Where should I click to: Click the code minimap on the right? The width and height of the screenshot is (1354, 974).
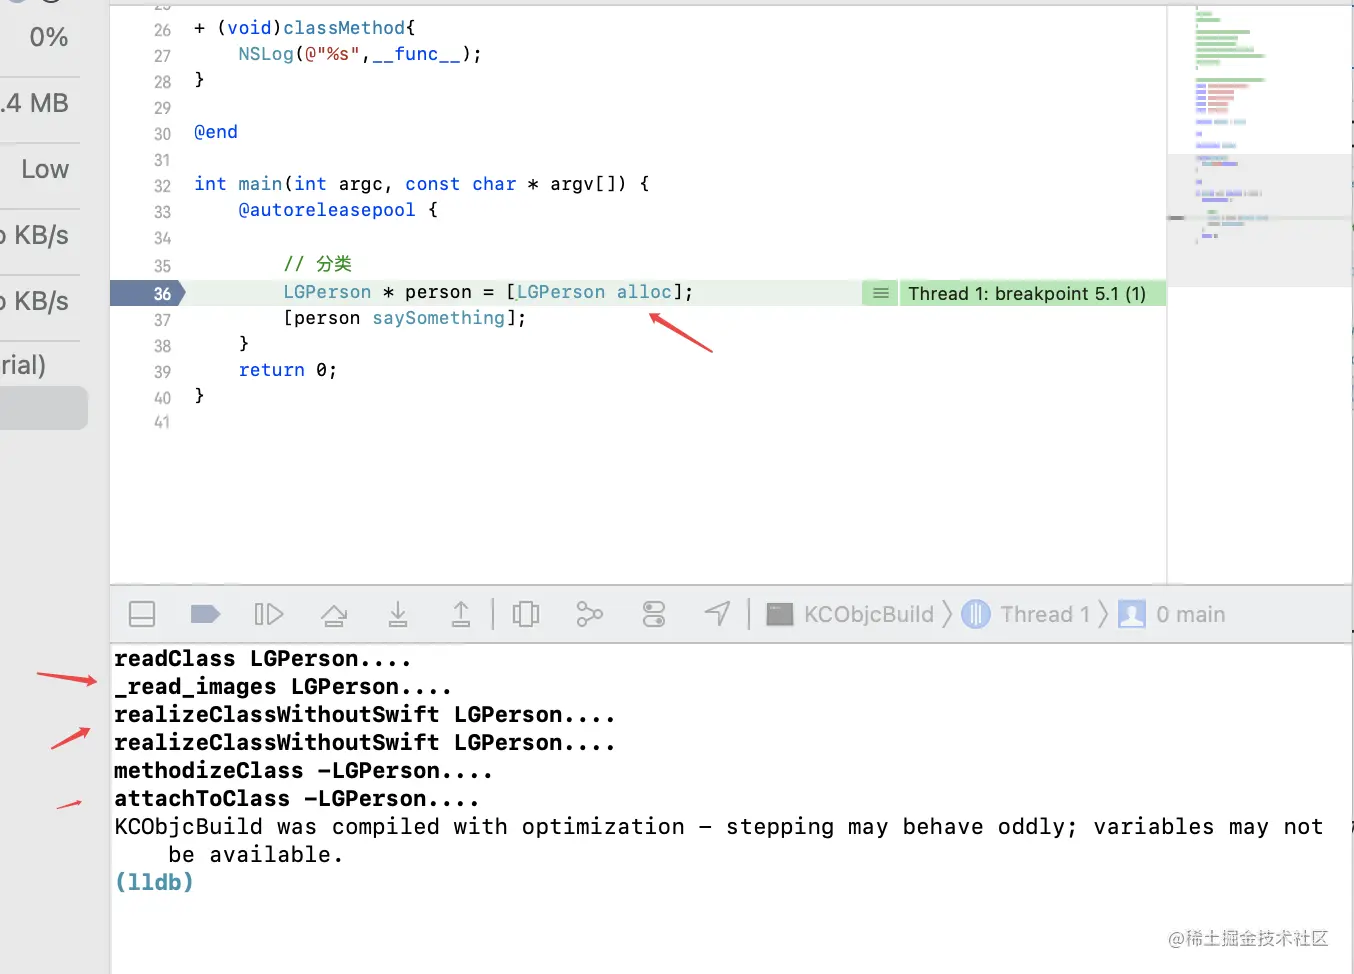[x=1259, y=294]
